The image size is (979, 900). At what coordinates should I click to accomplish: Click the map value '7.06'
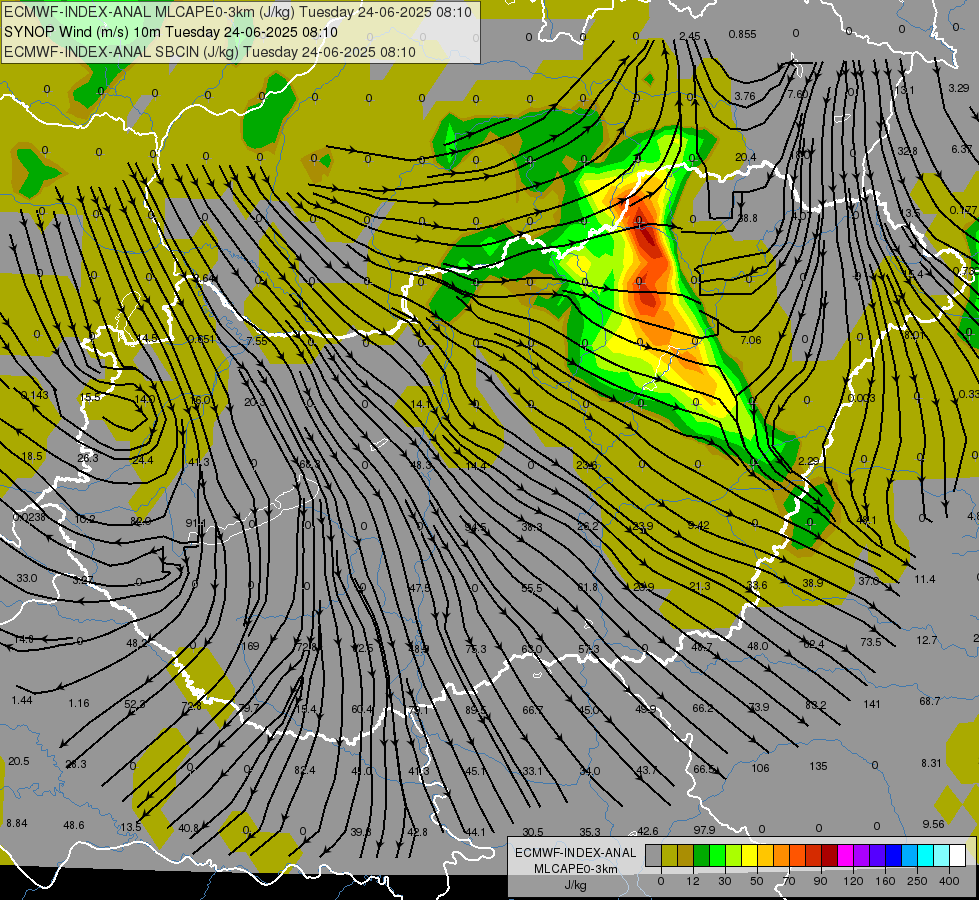(x=750, y=340)
